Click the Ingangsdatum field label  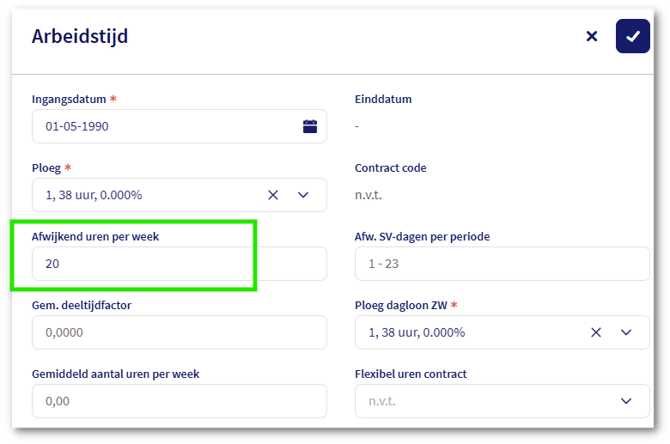click(x=69, y=99)
